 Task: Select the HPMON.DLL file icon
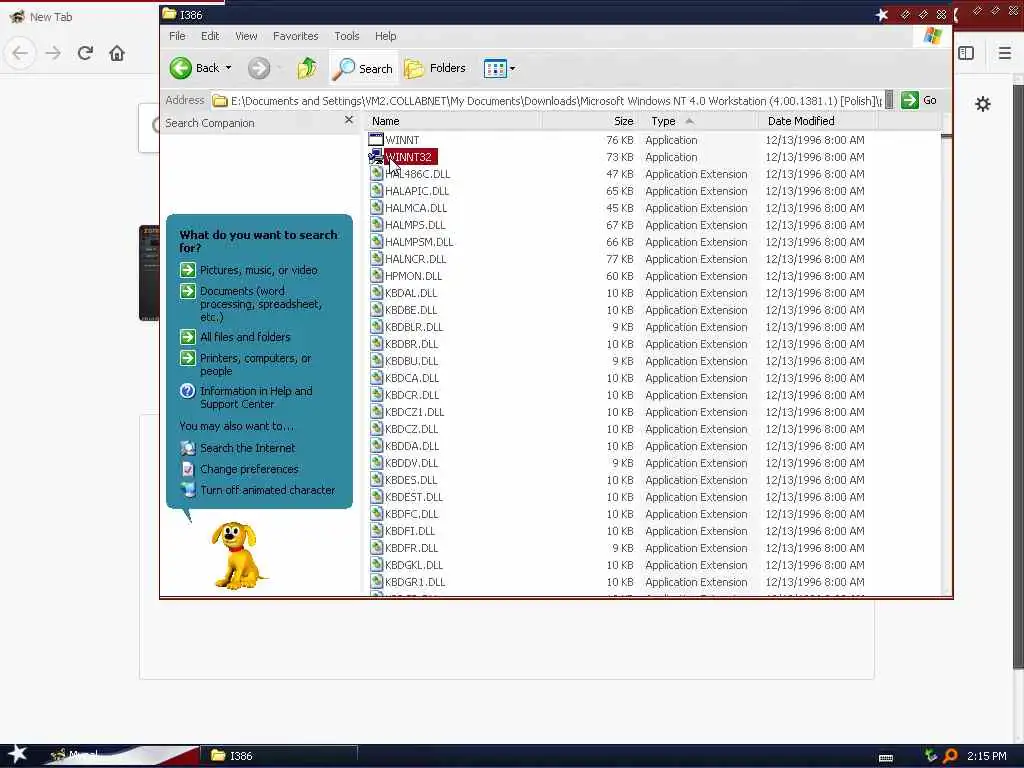coord(376,275)
